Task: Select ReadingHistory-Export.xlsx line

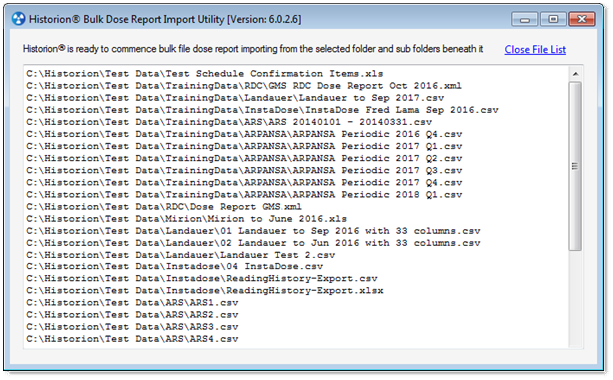Action: tap(205, 291)
